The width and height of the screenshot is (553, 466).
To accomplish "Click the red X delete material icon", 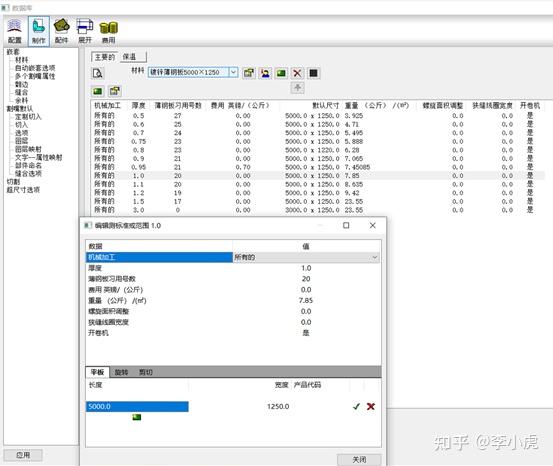I will pyautogui.click(x=297, y=73).
